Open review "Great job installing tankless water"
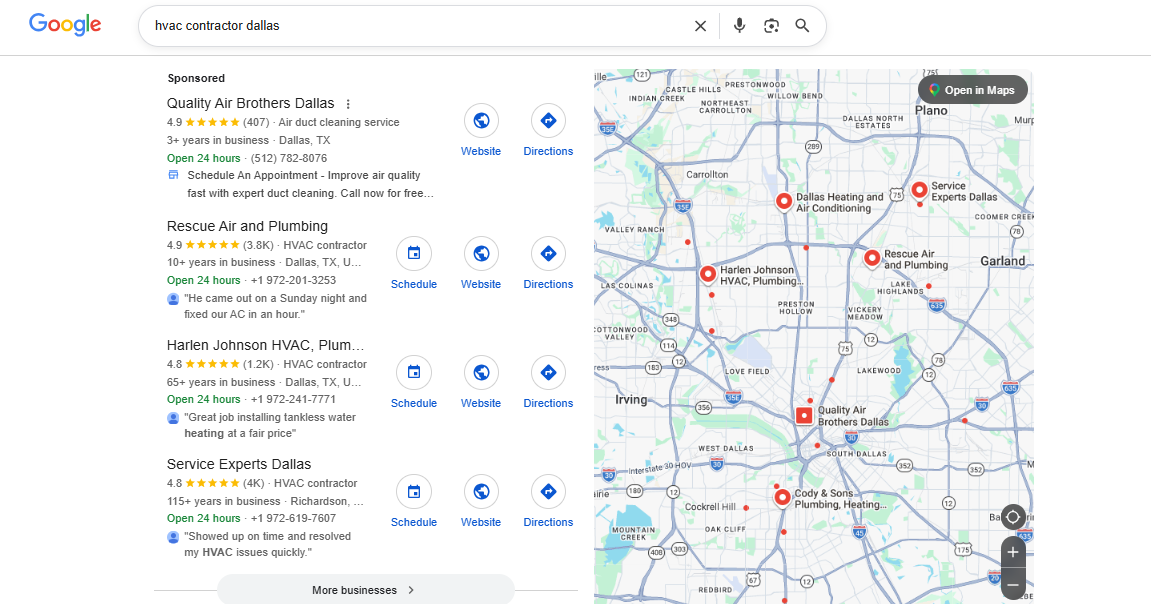 click(270, 425)
